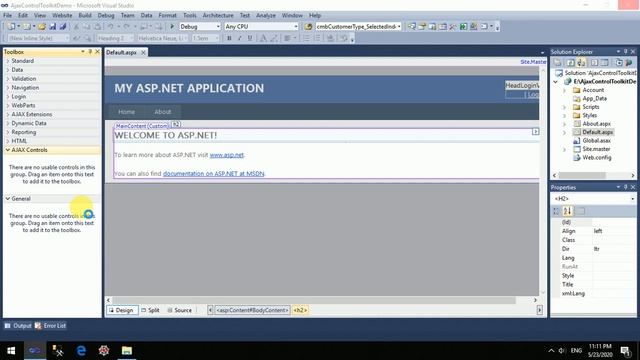
Task: Click the Save All icon
Action: coord(63,27)
